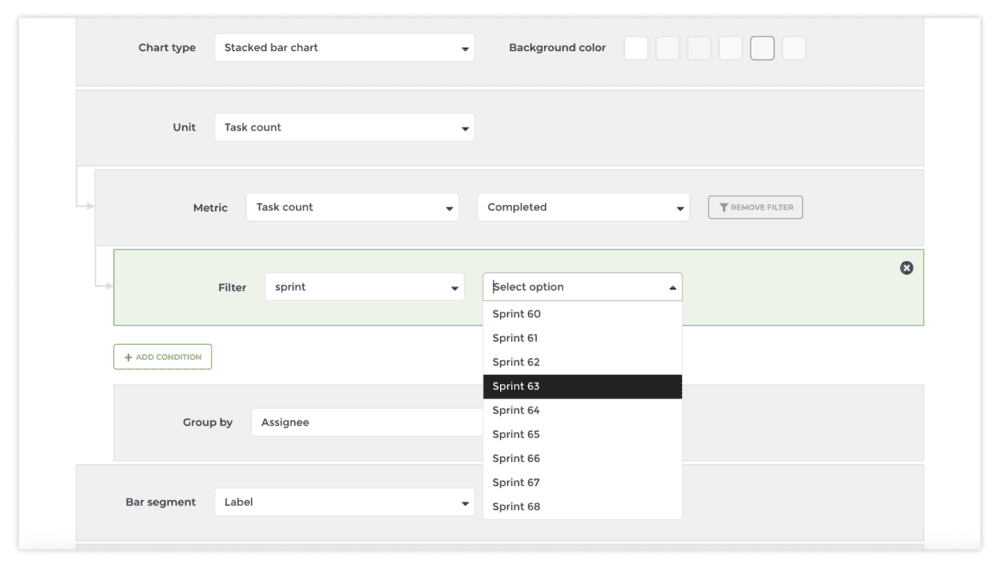Open the Completed status dropdown

(x=584, y=207)
